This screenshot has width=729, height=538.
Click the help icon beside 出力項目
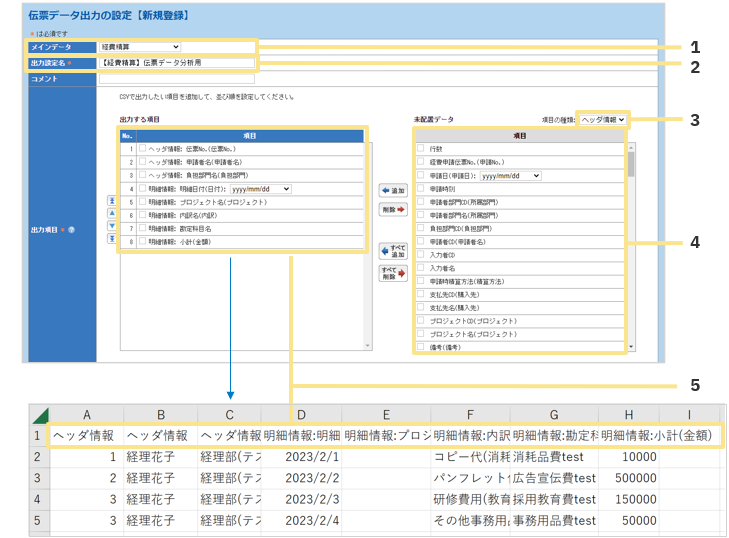[x=71, y=229]
